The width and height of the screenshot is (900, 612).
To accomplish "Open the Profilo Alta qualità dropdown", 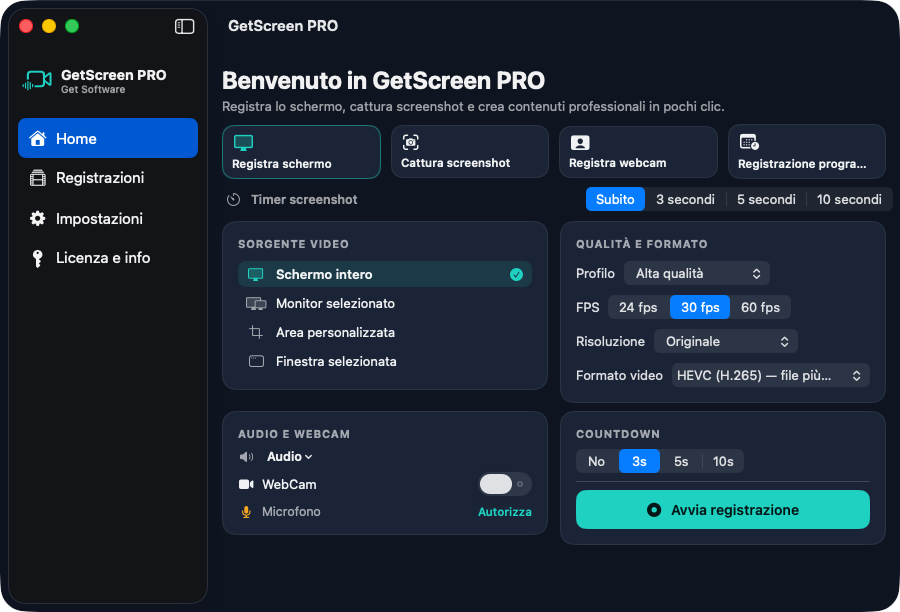I will pos(697,273).
